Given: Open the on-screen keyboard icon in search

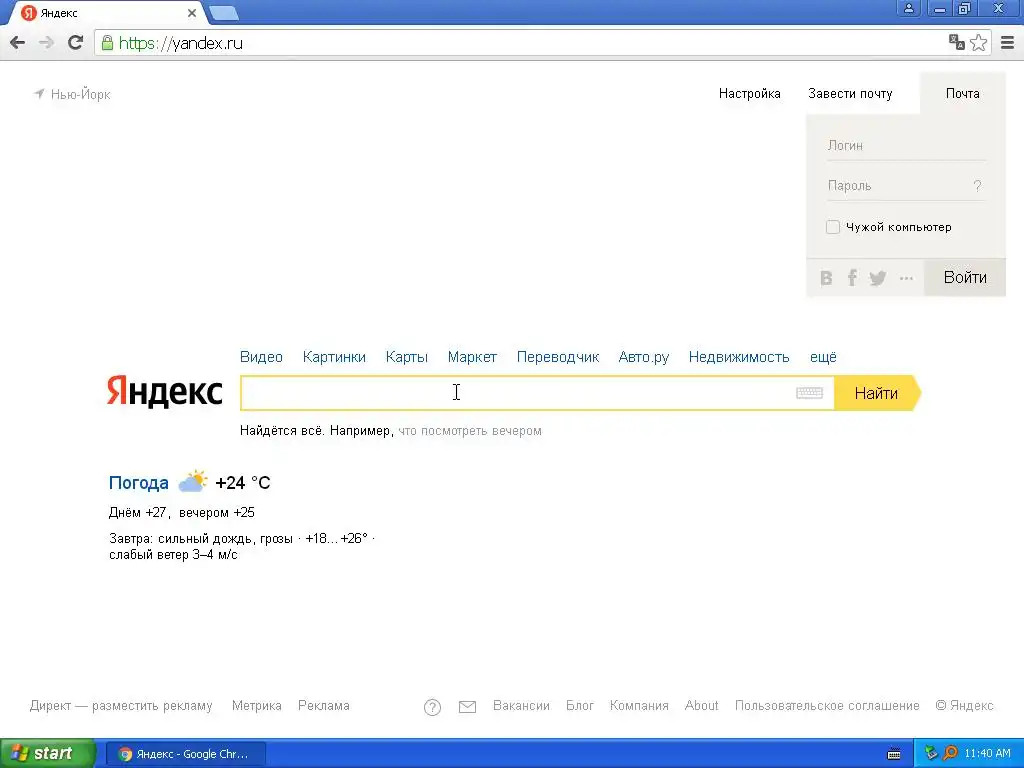Looking at the screenshot, I should click(x=809, y=392).
